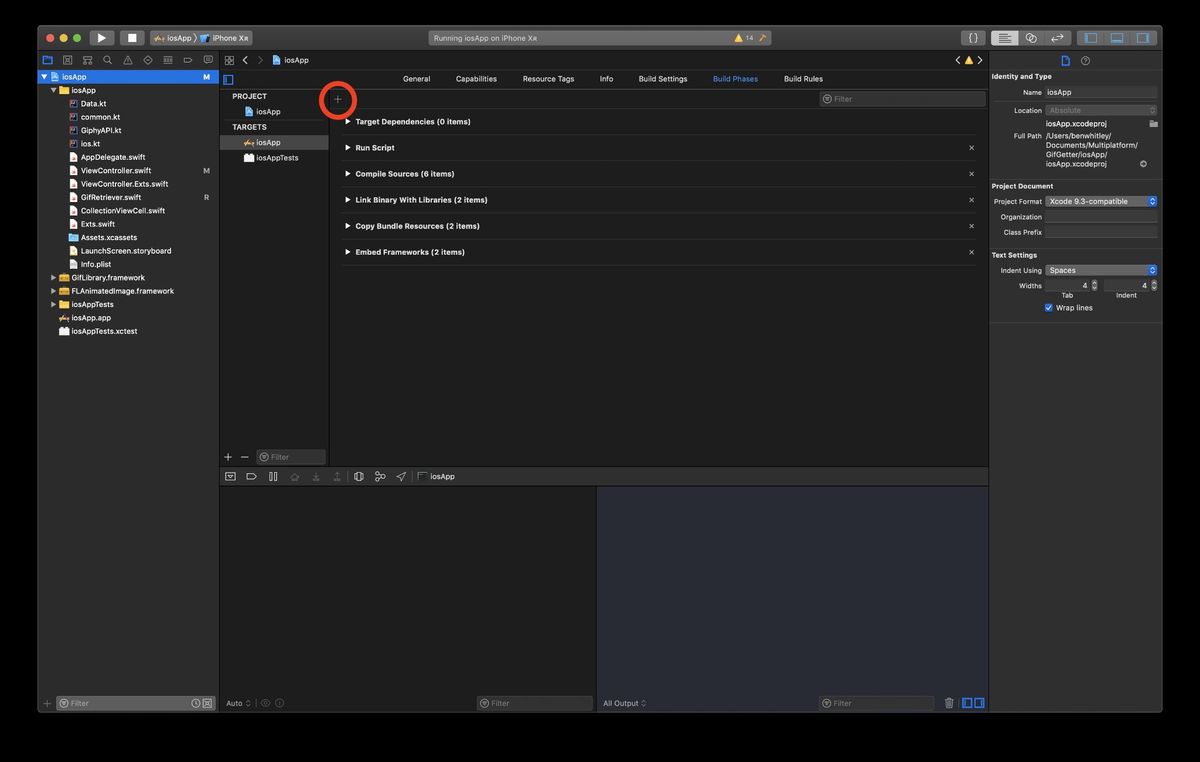Screen dimensions: 1200x762
Task: Simulate location from debug bar
Action: [x=401, y=477]
